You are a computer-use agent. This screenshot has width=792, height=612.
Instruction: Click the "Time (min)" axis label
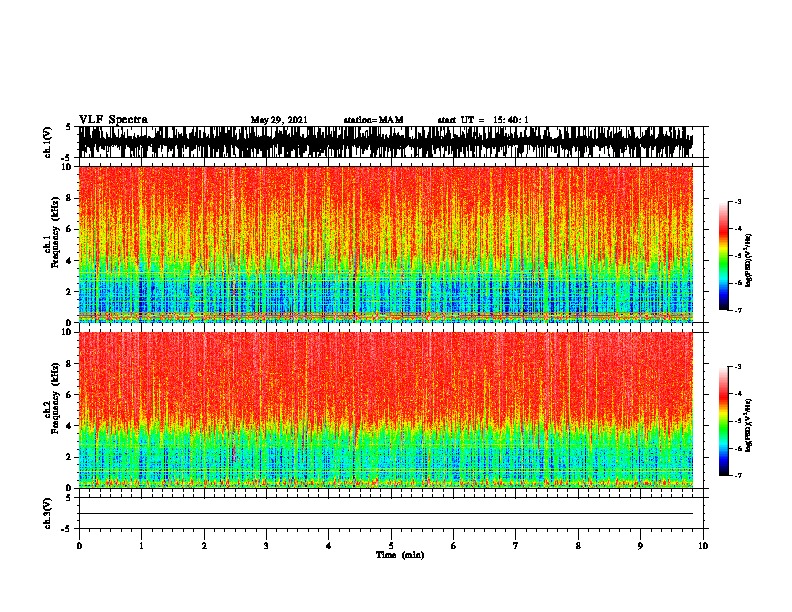click(400, 555)
